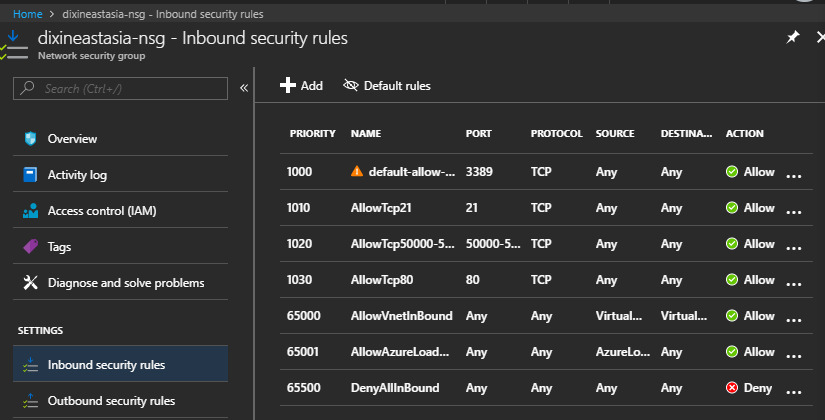Open Access control (IAM)
825x420 pixels.
(120, 211)
